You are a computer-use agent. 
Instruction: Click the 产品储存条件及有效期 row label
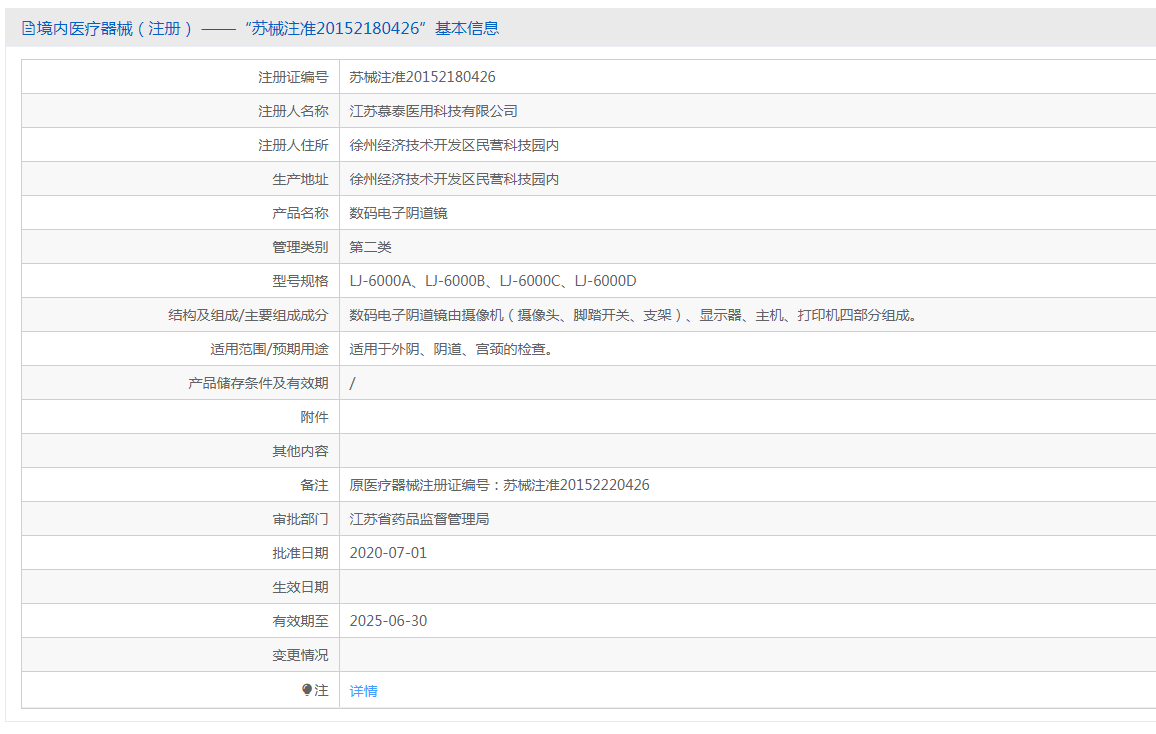pos(258,383)
